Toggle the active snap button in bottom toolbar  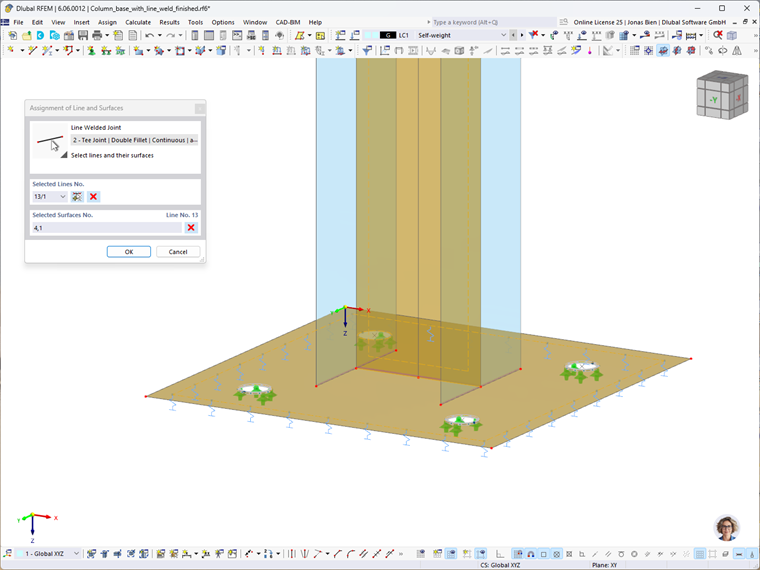[x=518, y=554]
